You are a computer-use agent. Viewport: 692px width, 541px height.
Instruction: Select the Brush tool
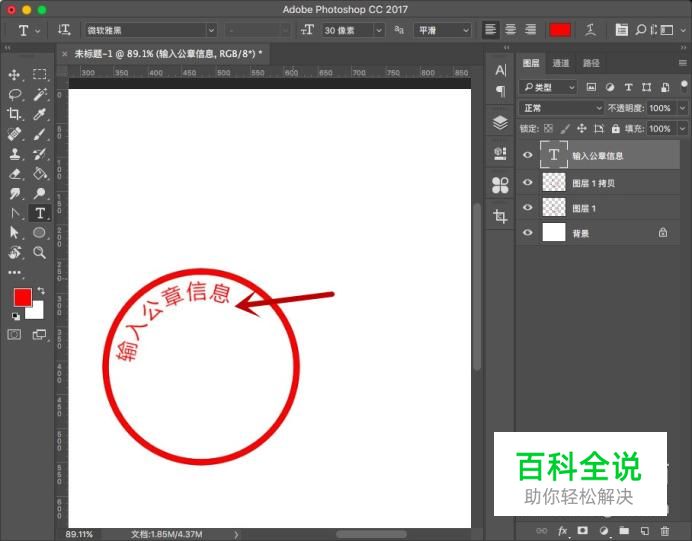click(40, 134)
